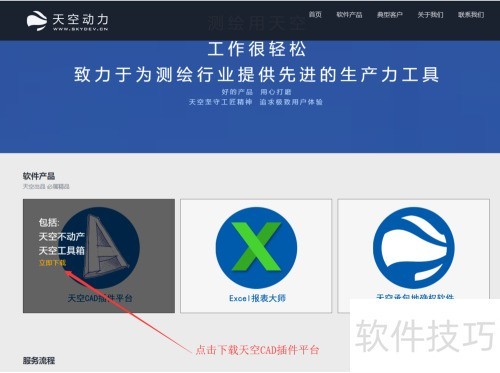
Task: Open the 天空CAD插件平台 product card
Action: [x=99, y=256]
